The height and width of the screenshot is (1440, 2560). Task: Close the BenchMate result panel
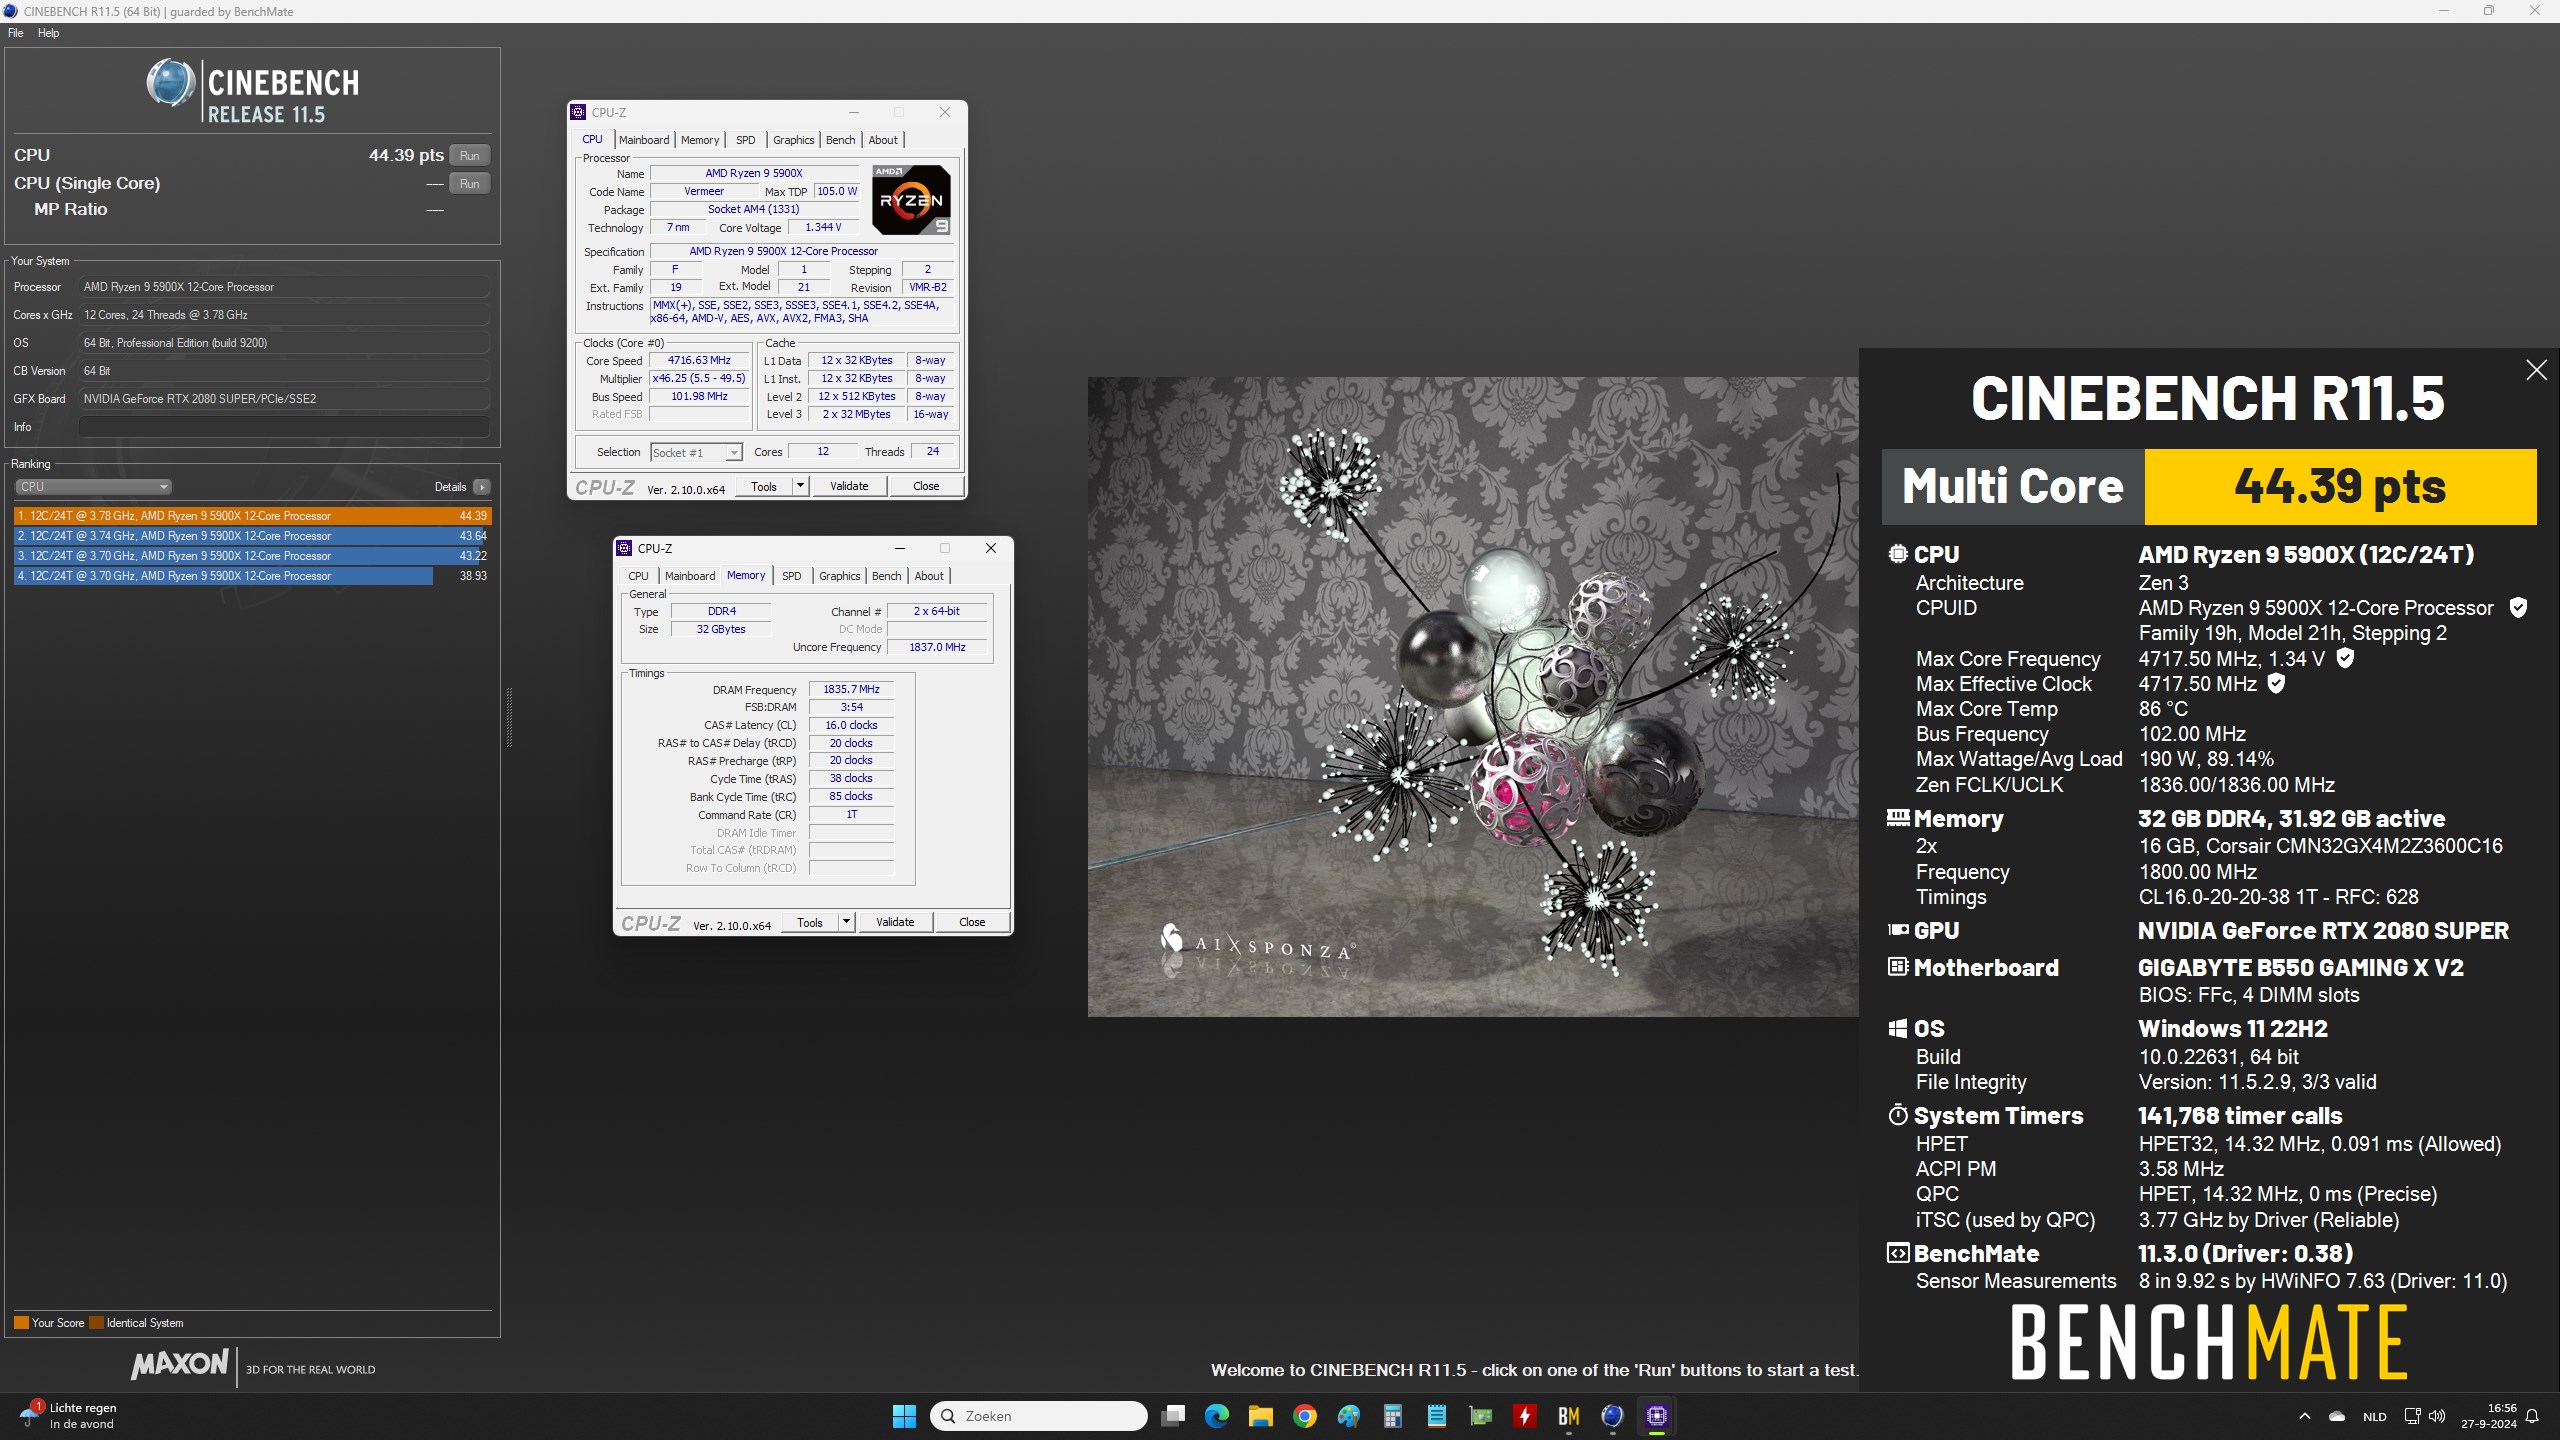(x=2536, y=370)
